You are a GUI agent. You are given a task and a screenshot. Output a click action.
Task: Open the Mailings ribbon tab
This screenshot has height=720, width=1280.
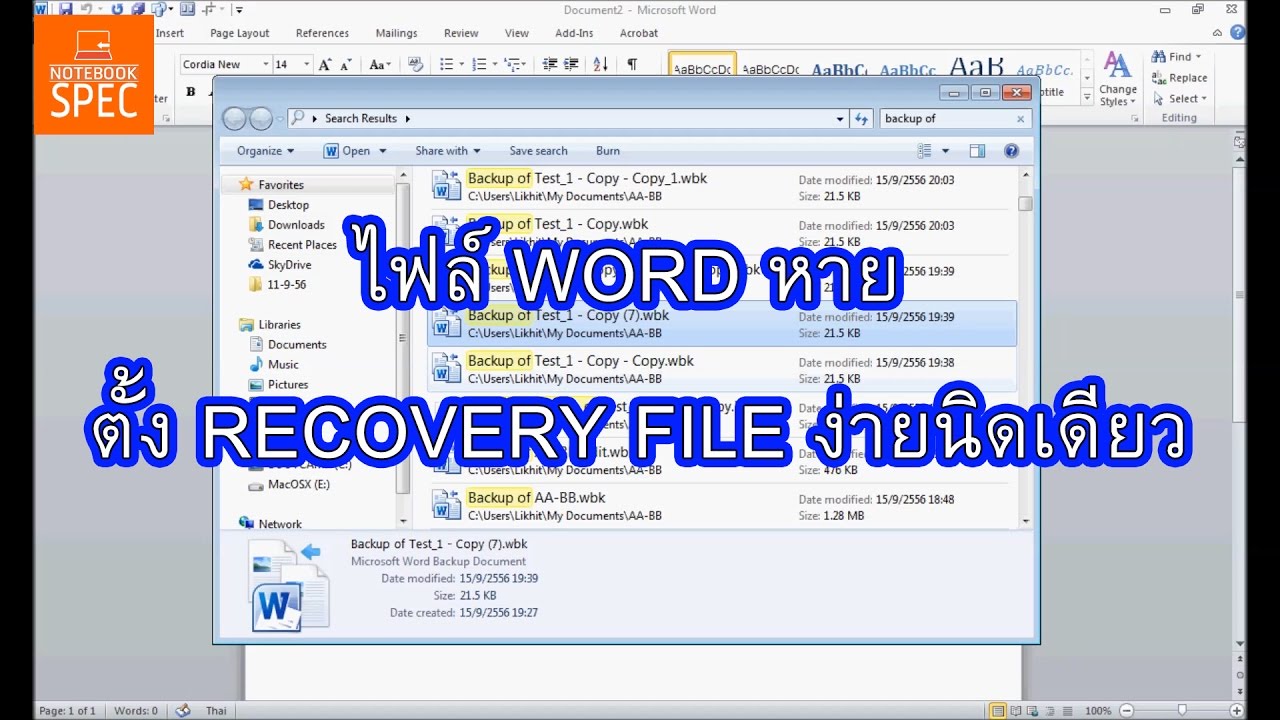pos(397,33)
